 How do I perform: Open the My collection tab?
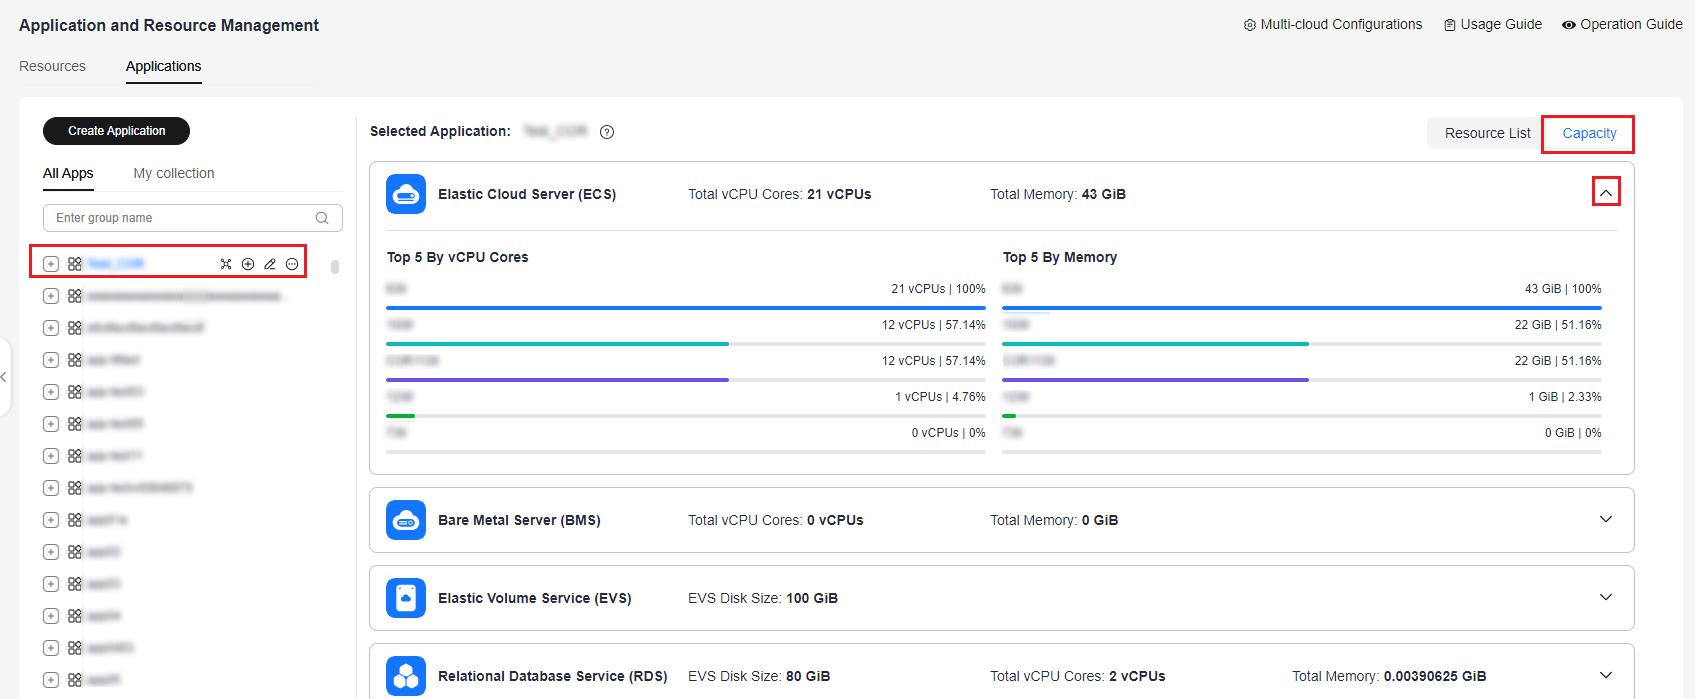tap(174, 173)
